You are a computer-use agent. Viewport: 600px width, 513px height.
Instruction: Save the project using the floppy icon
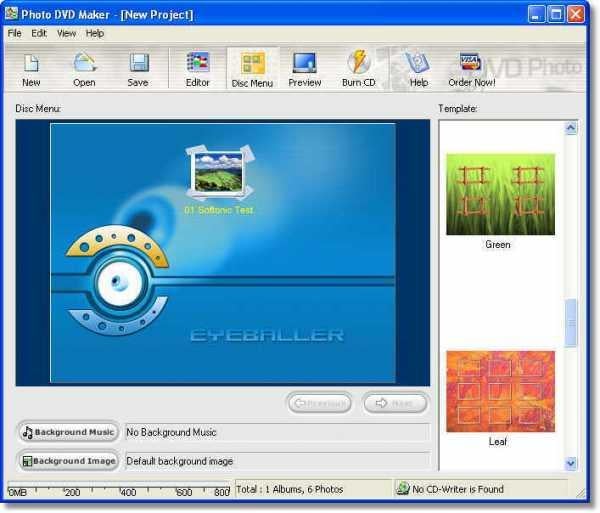[x=139, y=63]
